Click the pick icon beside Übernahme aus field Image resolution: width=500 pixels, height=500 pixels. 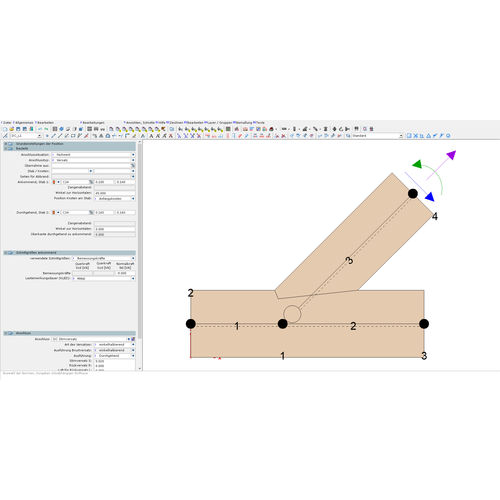point(133,166)
